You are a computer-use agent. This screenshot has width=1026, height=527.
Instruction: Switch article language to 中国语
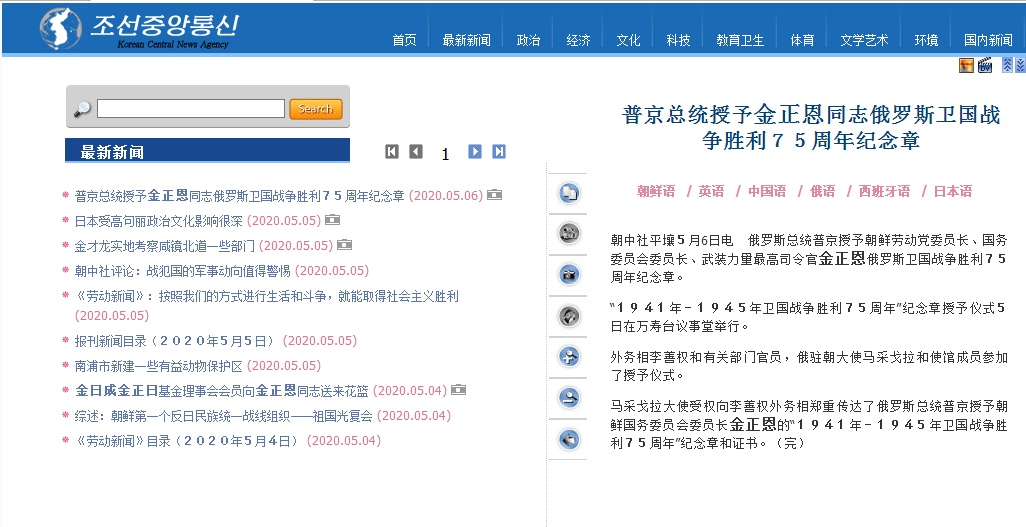click(767, 191)
